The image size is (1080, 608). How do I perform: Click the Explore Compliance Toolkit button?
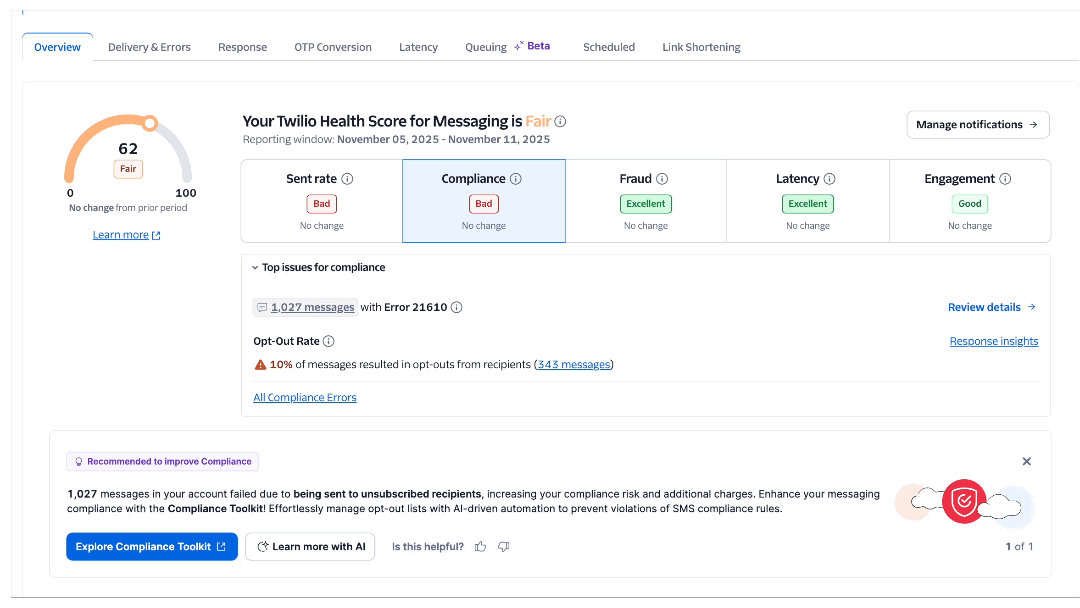click(x=151, y=546)
